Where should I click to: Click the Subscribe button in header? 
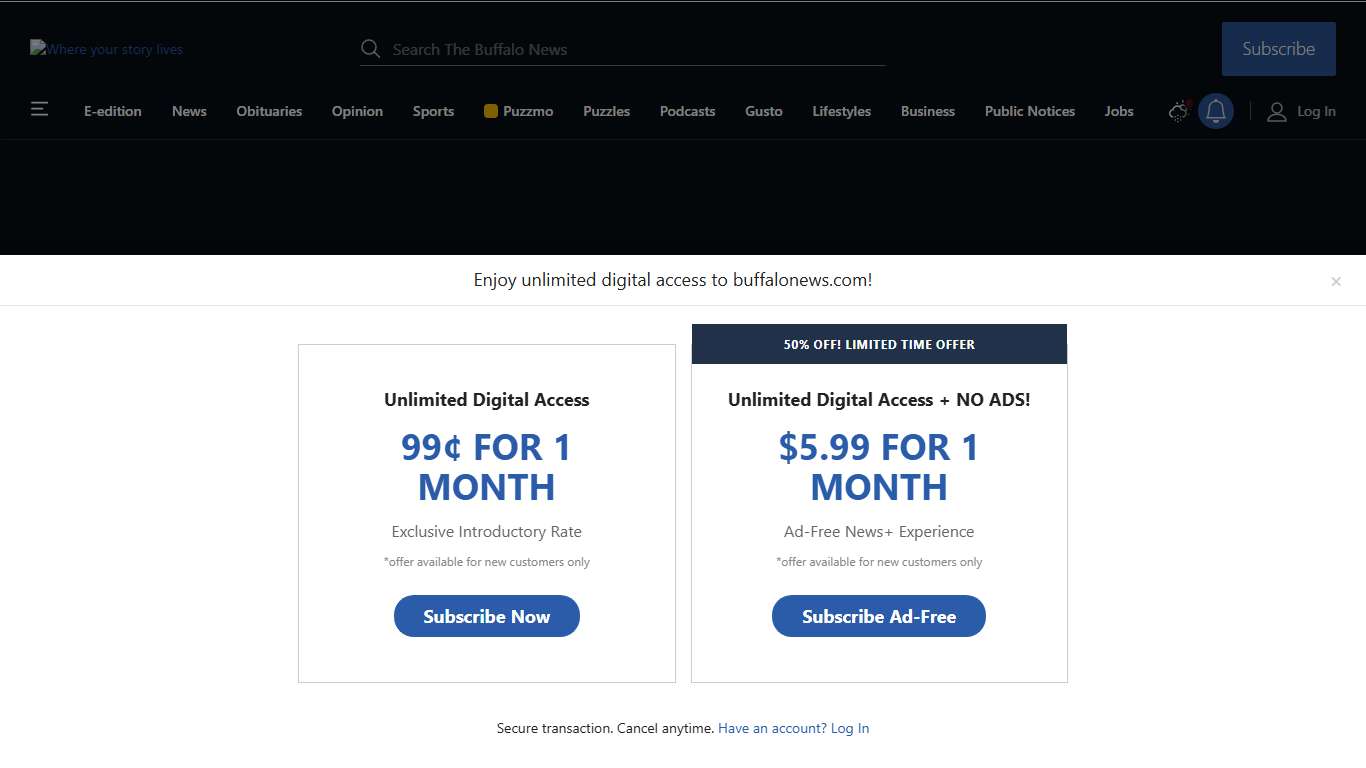point(1278,49)
